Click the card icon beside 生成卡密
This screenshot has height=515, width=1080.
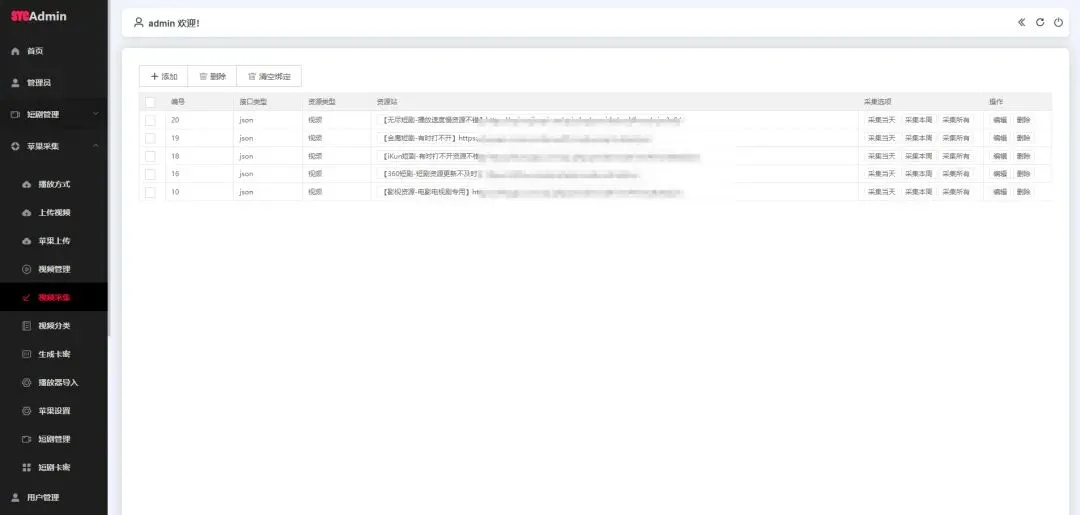27,354
